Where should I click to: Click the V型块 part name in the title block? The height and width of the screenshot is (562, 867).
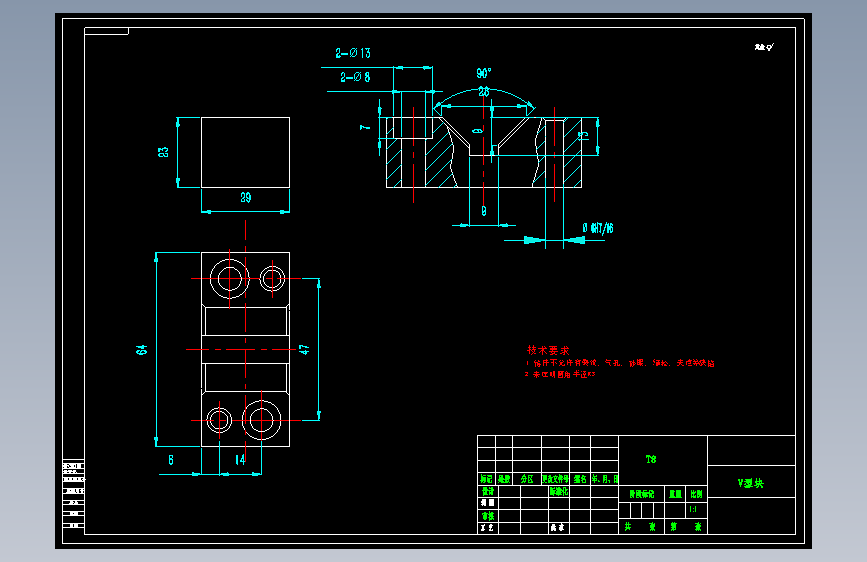(750, 483)
